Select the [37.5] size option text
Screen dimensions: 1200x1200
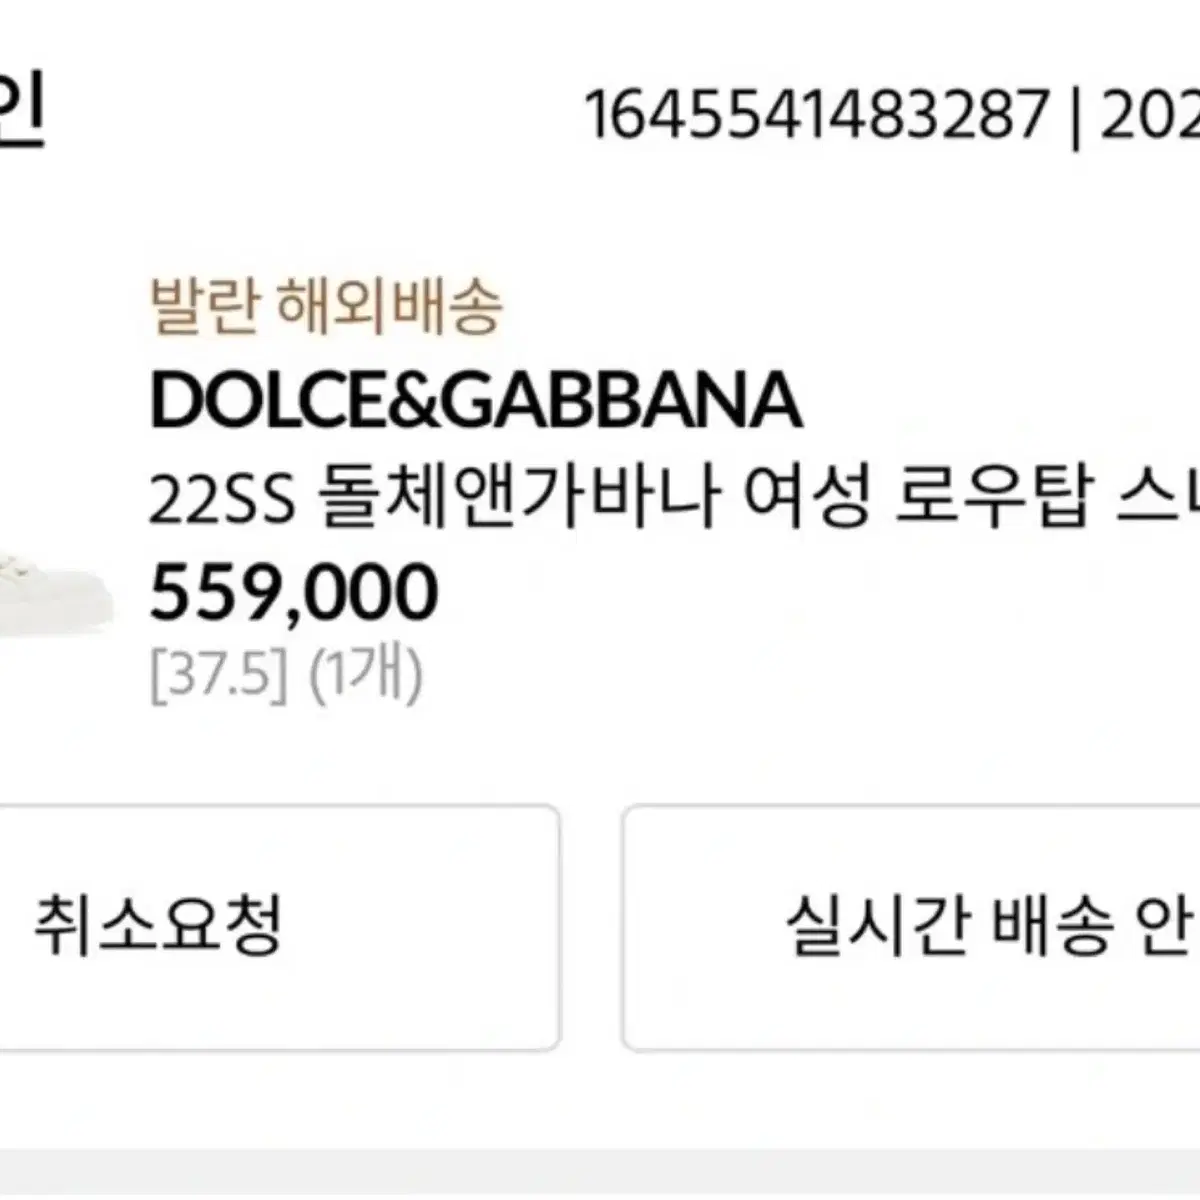[218, 676]
